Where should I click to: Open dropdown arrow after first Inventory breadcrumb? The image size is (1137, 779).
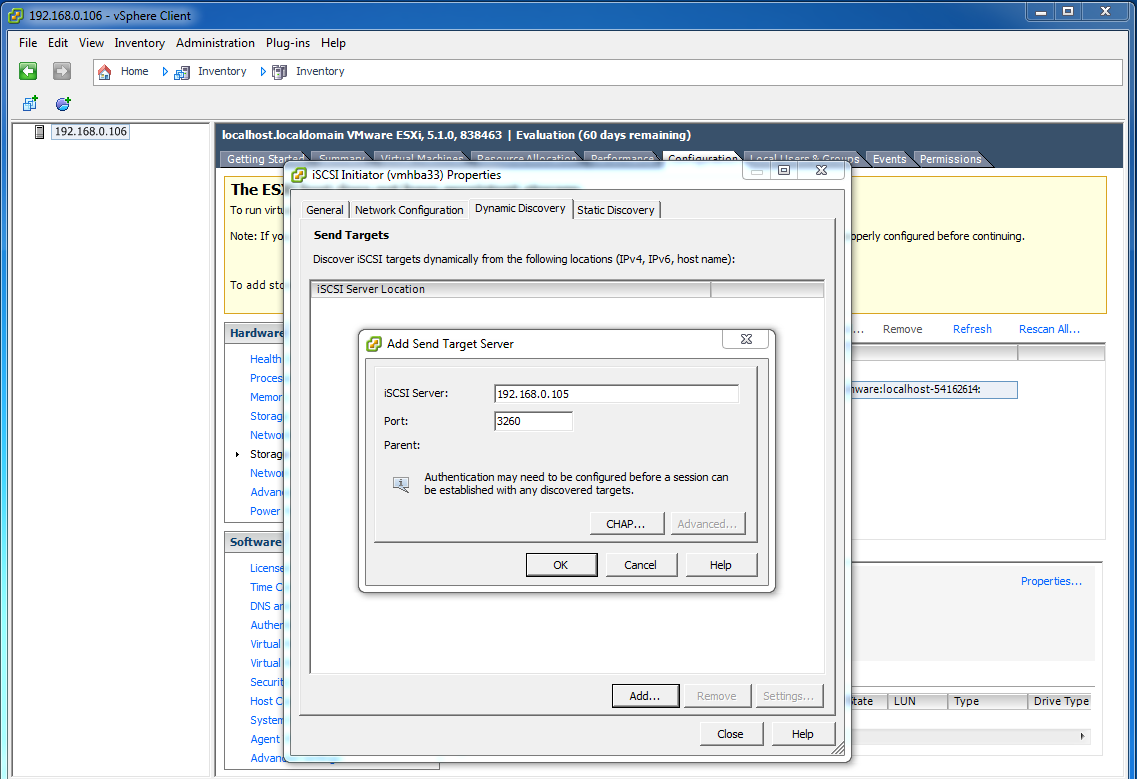pos(262,72)
